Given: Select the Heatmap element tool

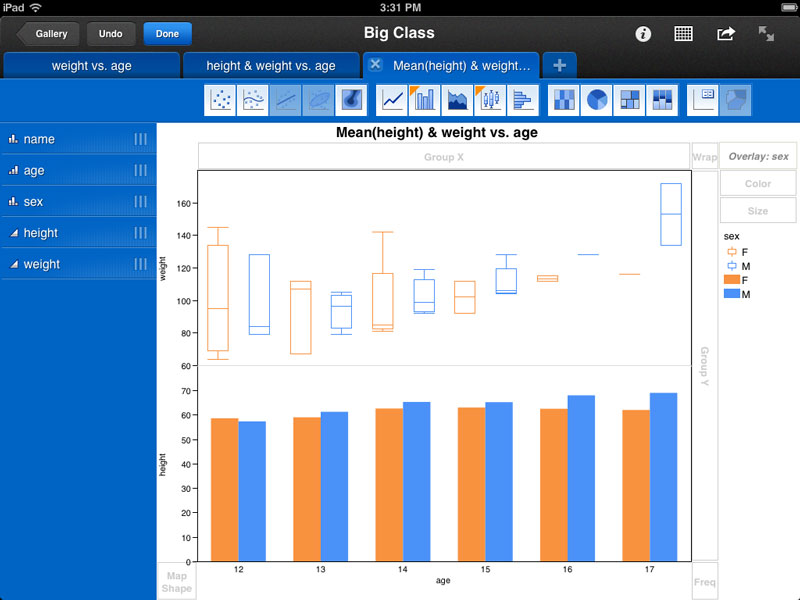Looking at the screenshot, I should (x=563, y=100).
